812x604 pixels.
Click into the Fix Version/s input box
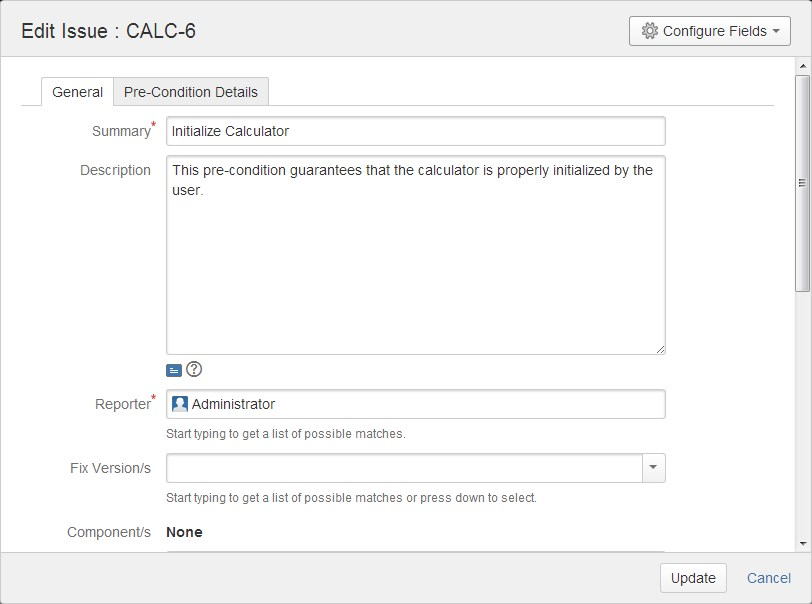404,468
